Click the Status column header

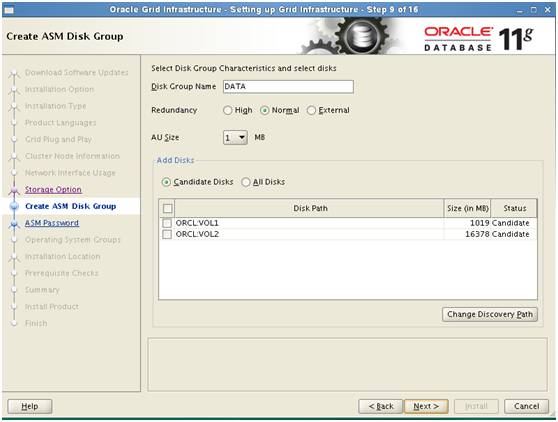[514, 208]
